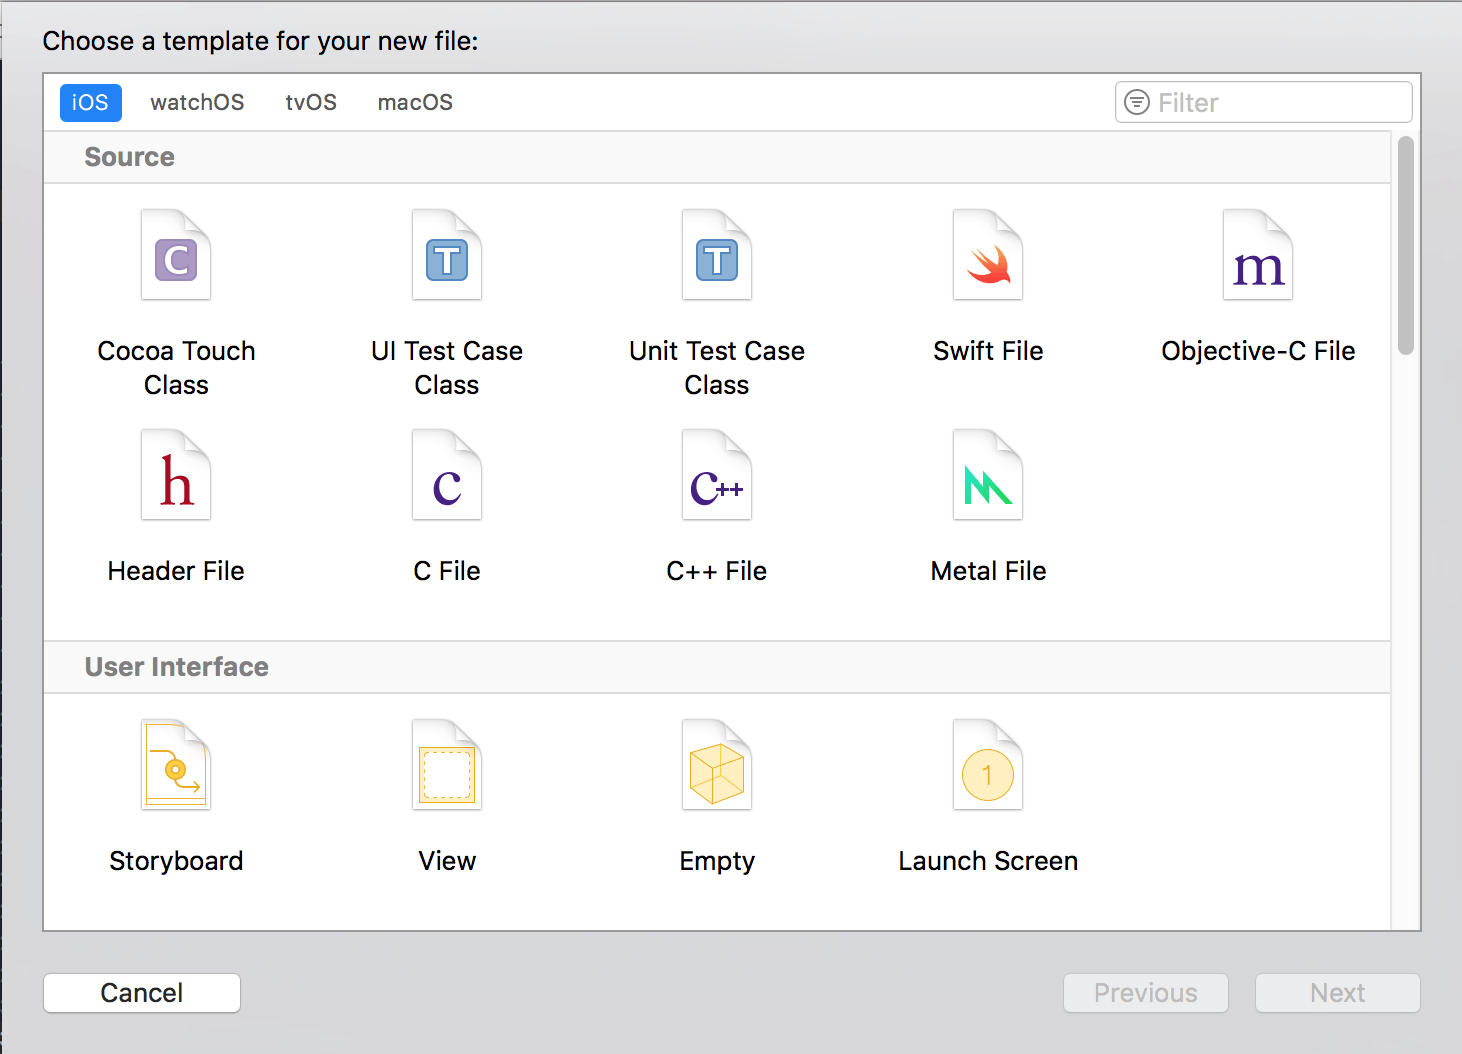Image resolution: width=1462 pixels, height=1054 pixels.
Task: Pick the Launch Screen template icon
Action: (988, 766)
